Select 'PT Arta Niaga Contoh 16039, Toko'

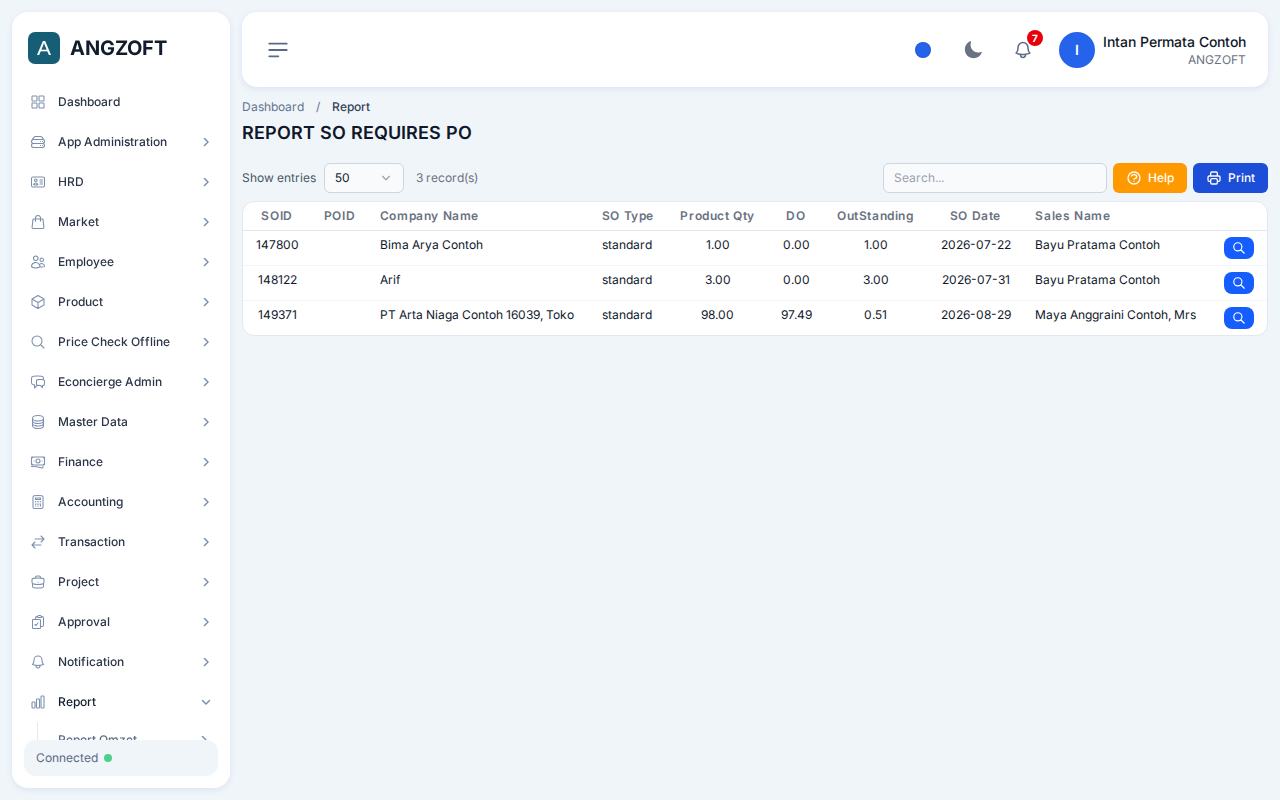pos(477,315)
